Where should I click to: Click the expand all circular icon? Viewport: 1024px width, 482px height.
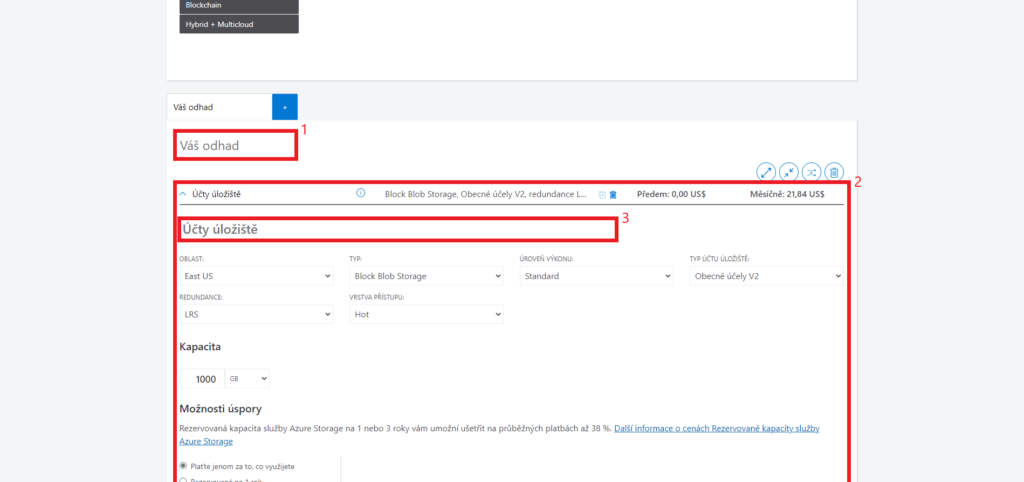click(767, 172)
